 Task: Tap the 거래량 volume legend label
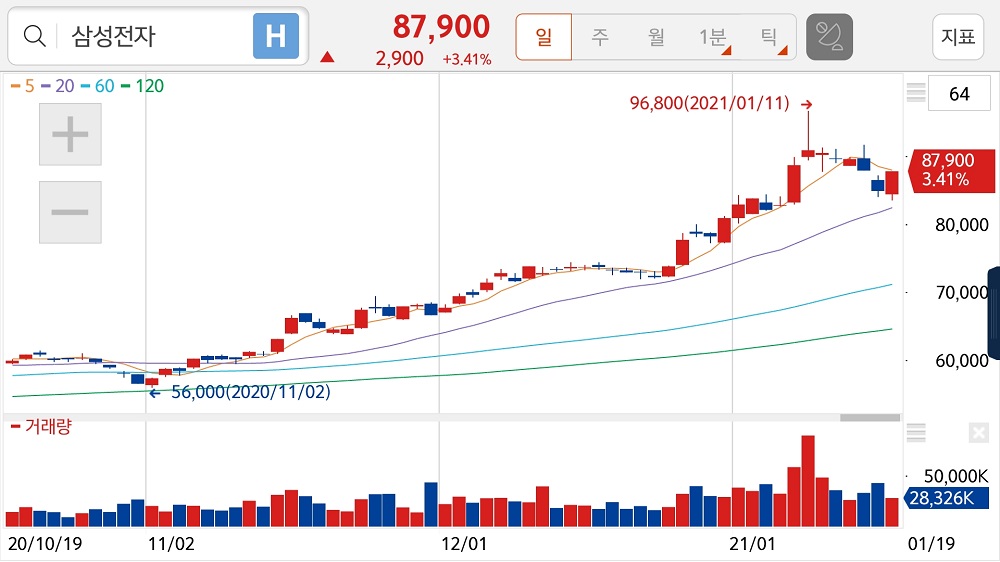click(41, 426)
